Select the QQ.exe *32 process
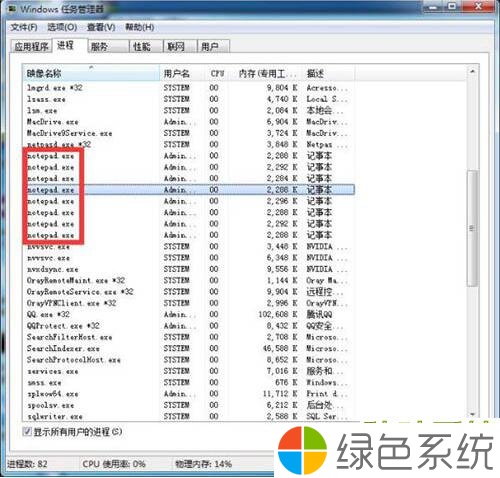The width and height of the screenshot is (500, 478). coord(188,314)
